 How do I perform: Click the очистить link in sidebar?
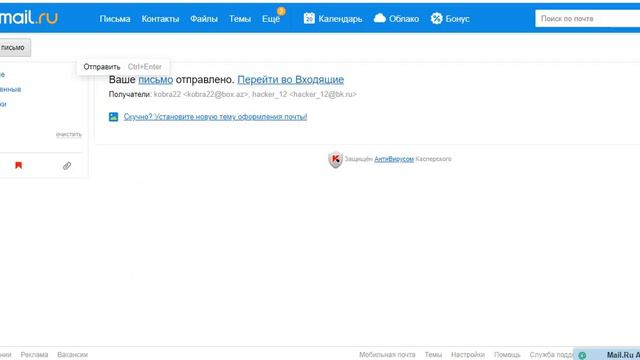[69, 134]
